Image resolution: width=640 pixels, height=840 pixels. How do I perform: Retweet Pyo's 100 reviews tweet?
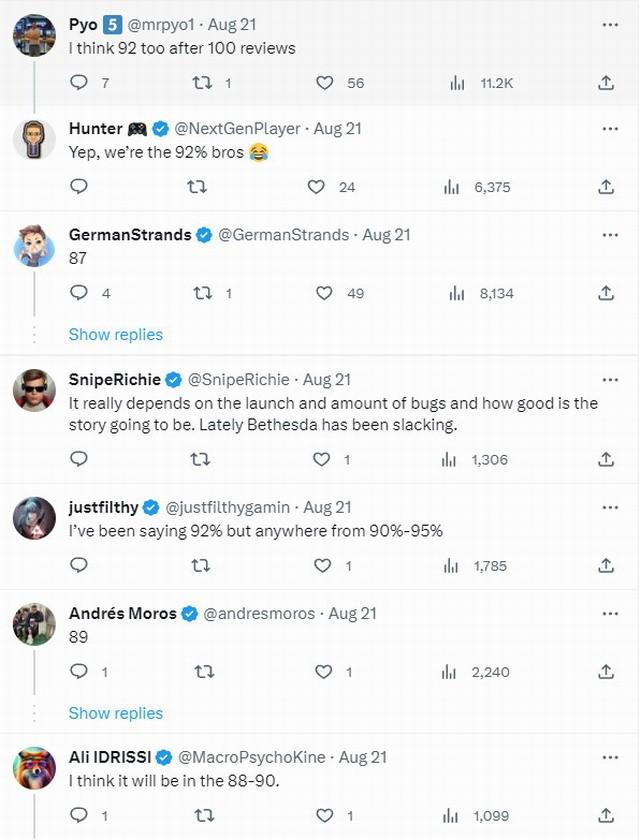click(202, 82)
